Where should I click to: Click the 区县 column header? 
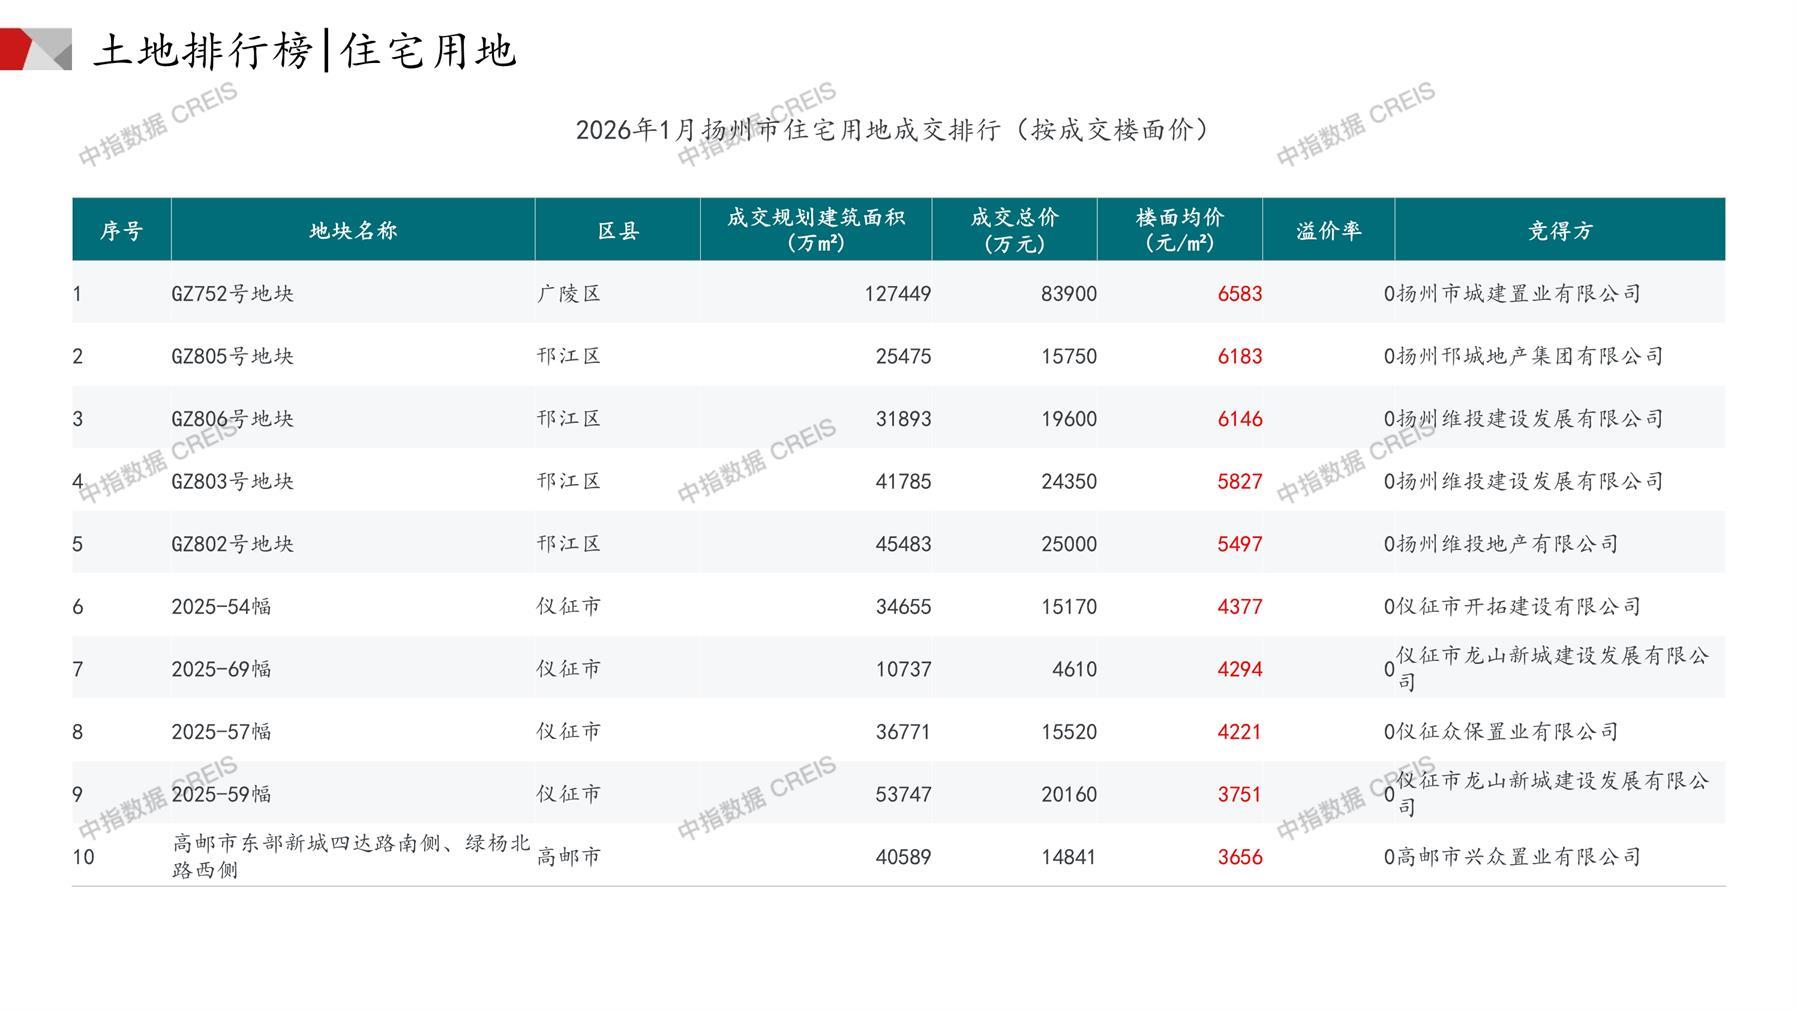pyautogui.click(x=617, y=231)
